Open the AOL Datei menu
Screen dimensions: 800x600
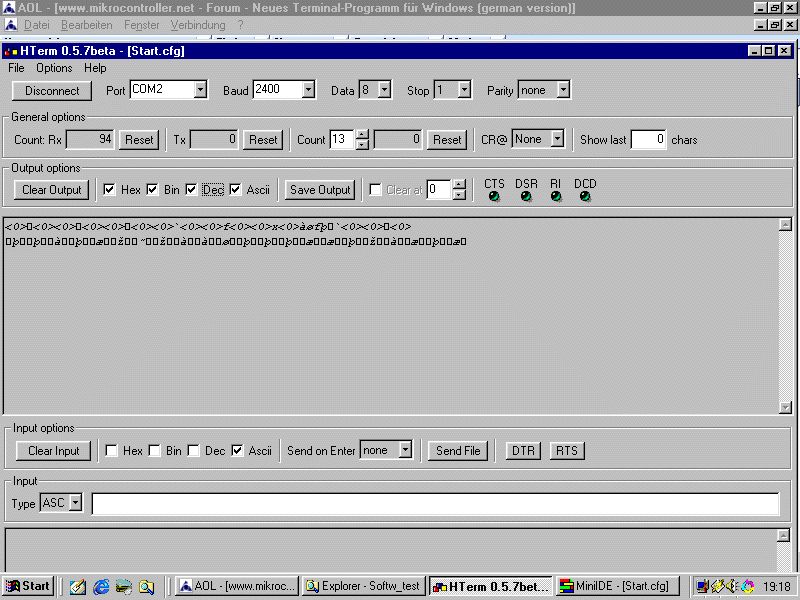click(37, 25)
